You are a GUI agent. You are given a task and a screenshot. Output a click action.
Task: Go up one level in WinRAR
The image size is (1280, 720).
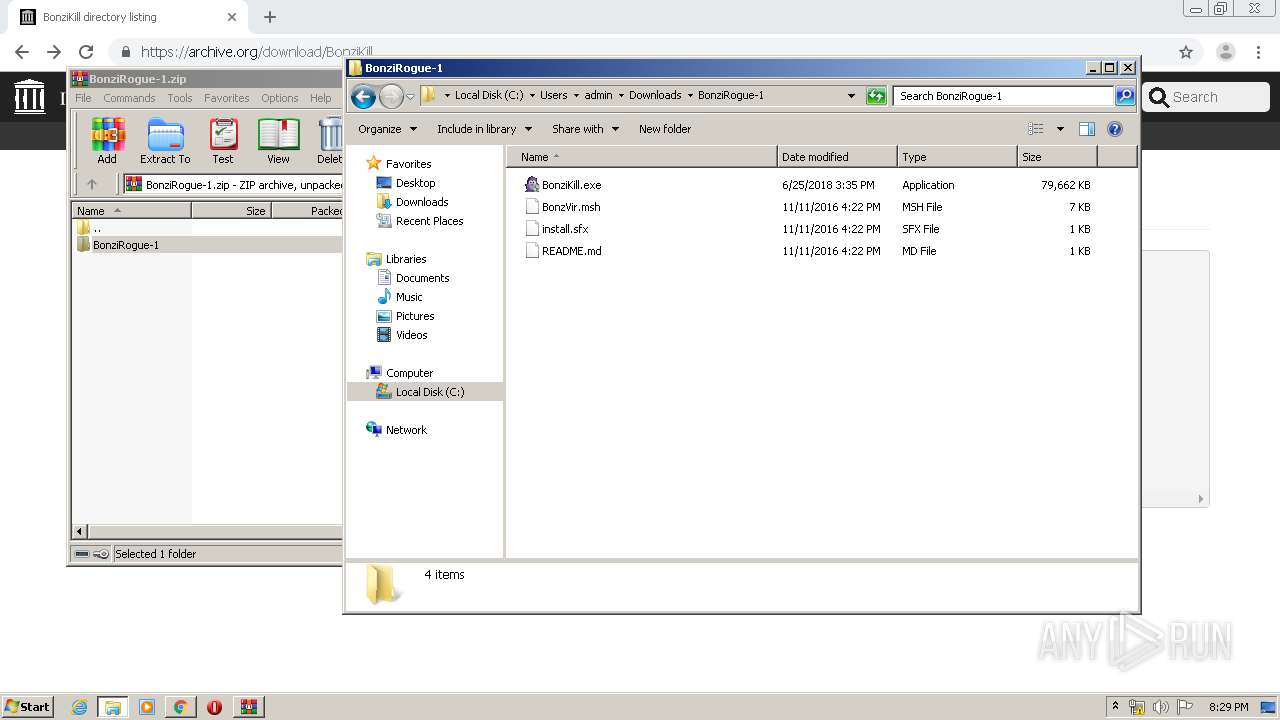pos(92,184)
